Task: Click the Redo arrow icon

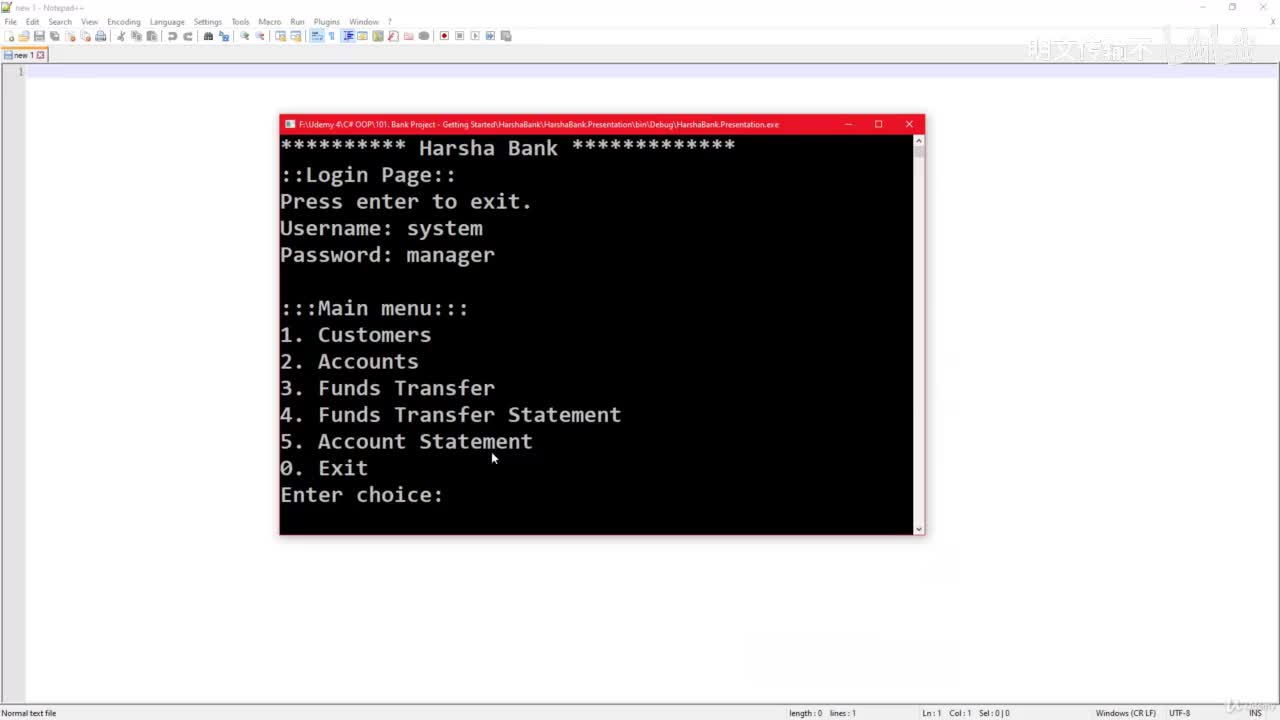Action: [x=187, y=36]
